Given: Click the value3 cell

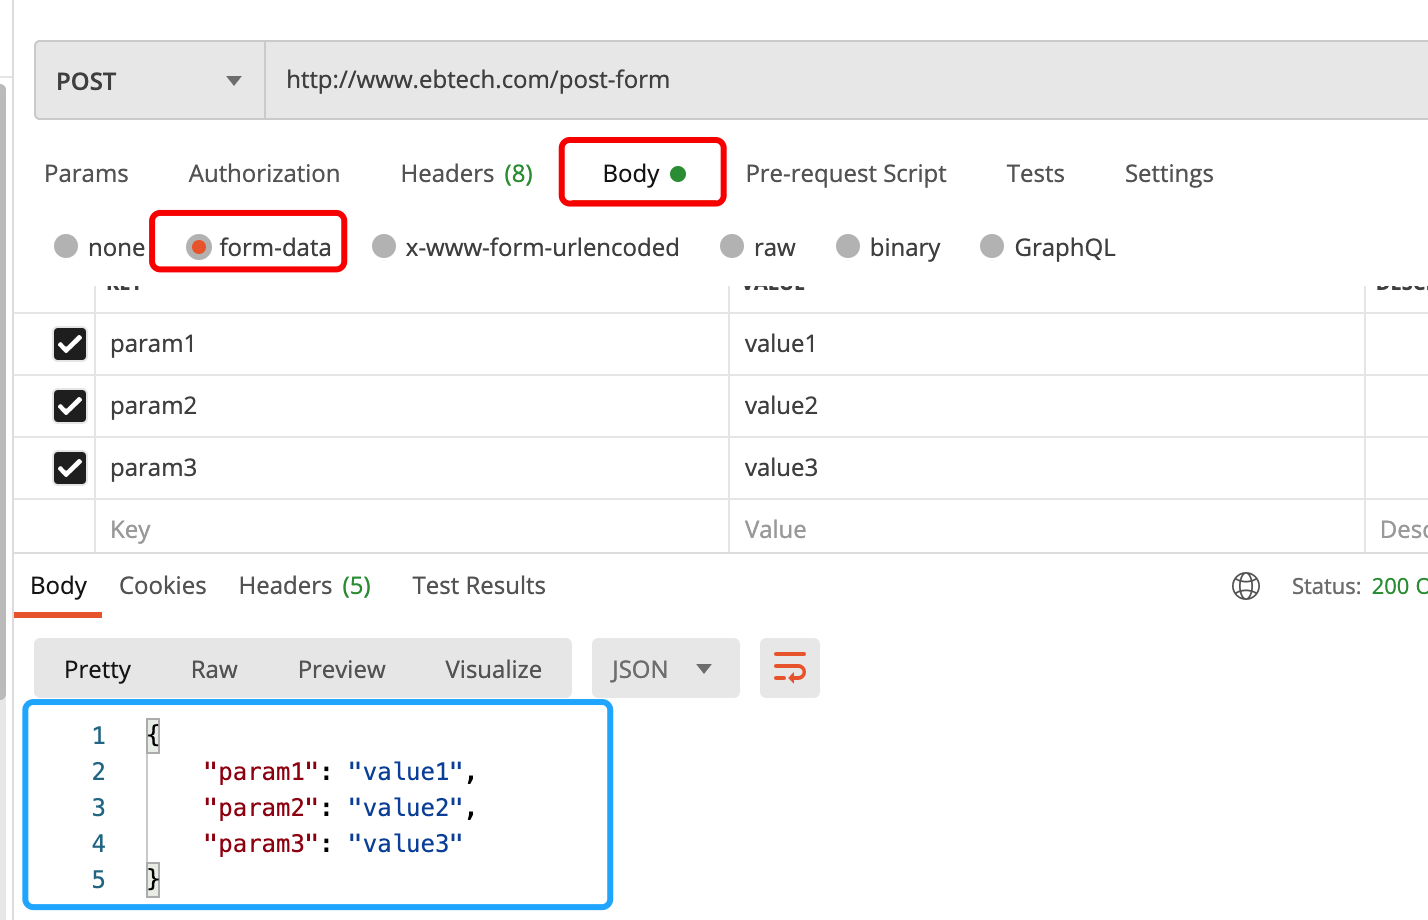Looking at the screenshot, I should [1047, 468].
